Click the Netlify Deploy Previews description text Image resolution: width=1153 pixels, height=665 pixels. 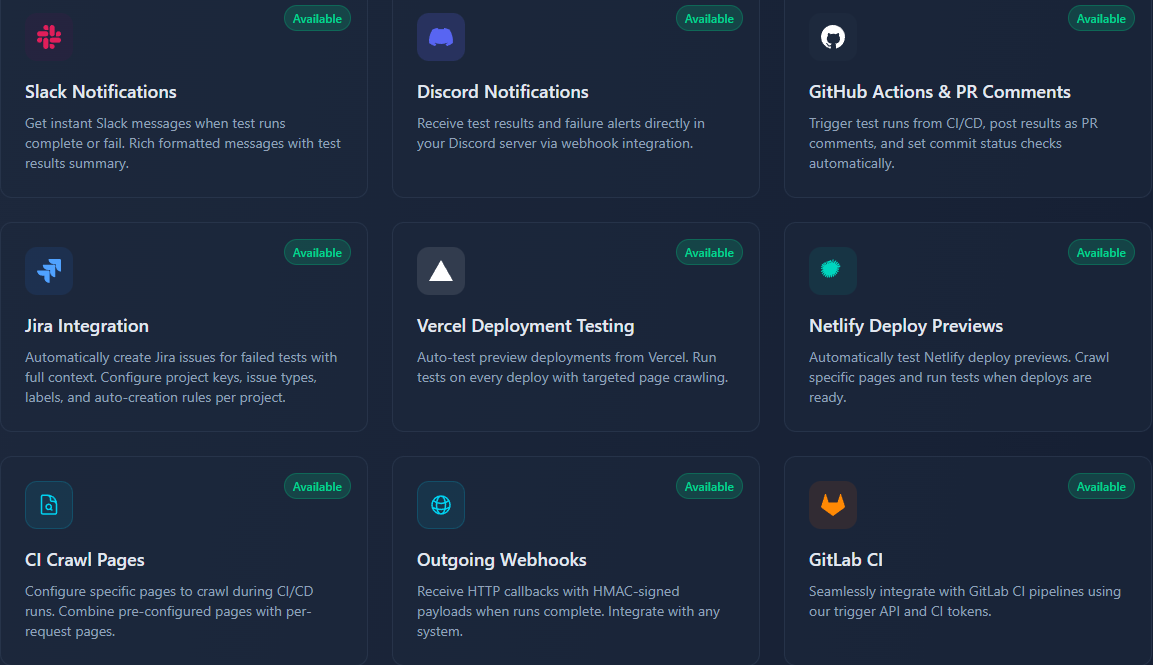(958, 377)
